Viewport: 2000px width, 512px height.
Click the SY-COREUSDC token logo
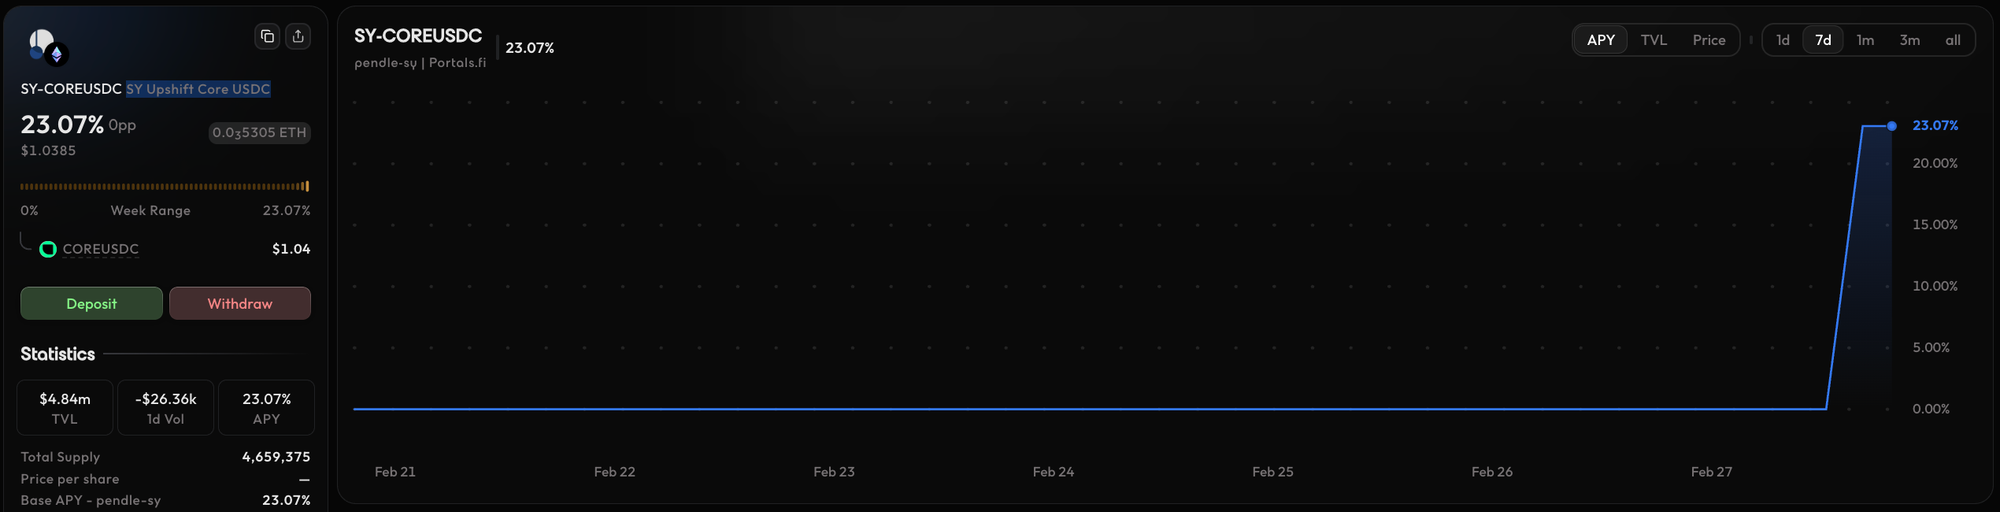(46, 46)
